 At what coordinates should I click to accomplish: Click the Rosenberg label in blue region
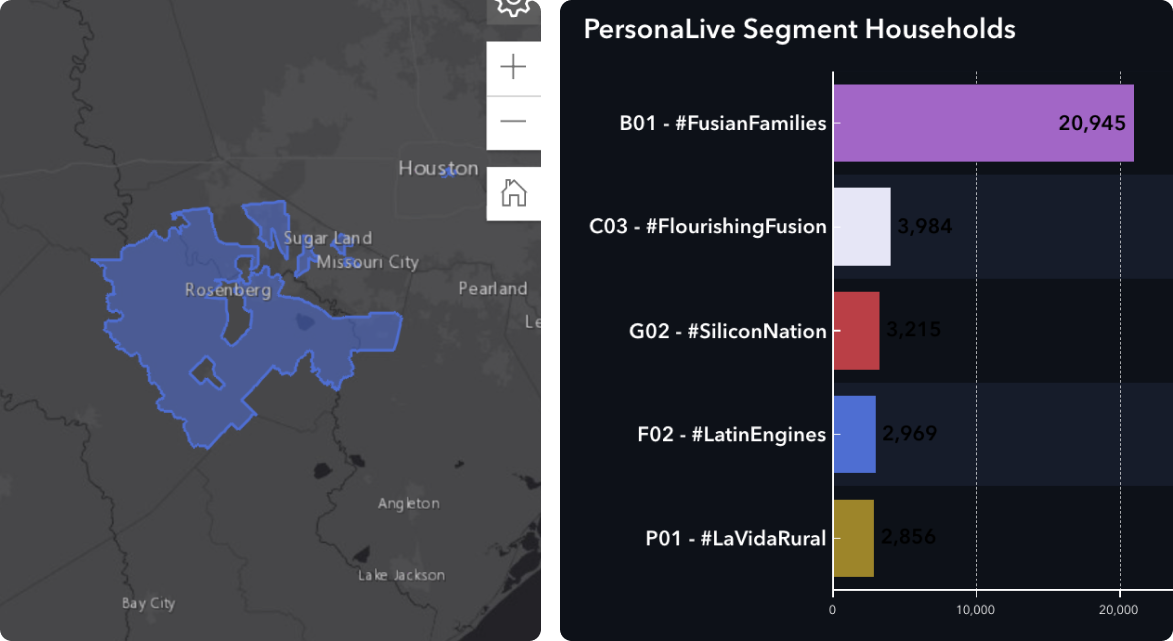point(228,290)
